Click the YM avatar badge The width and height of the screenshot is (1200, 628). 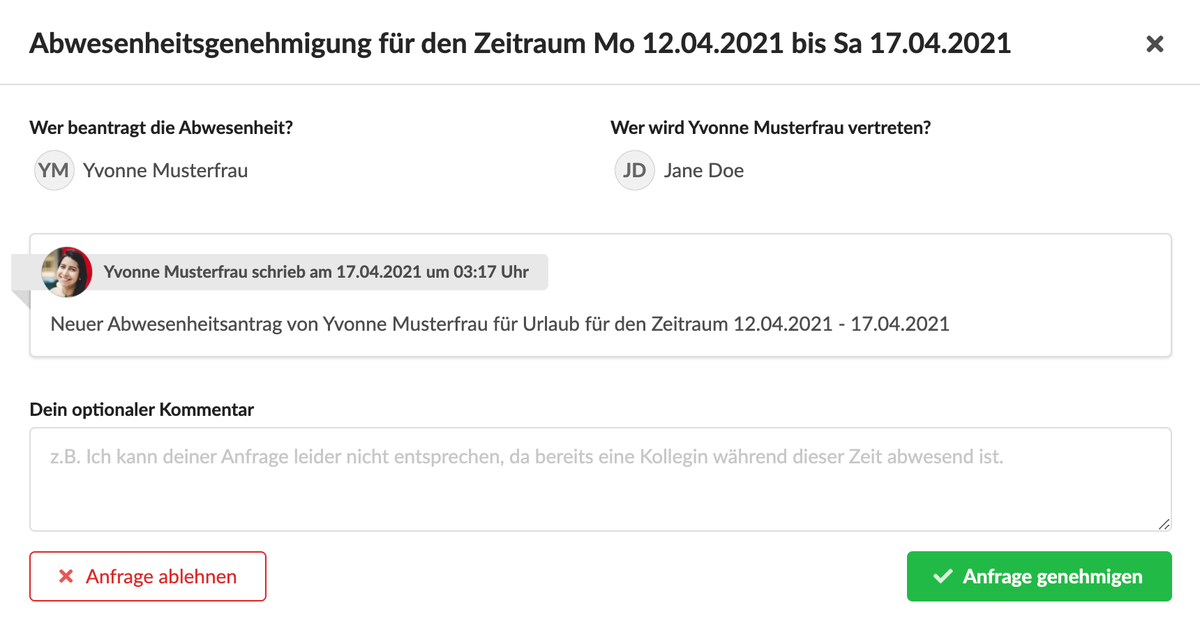pyautogui.click(x=53, y=170)
